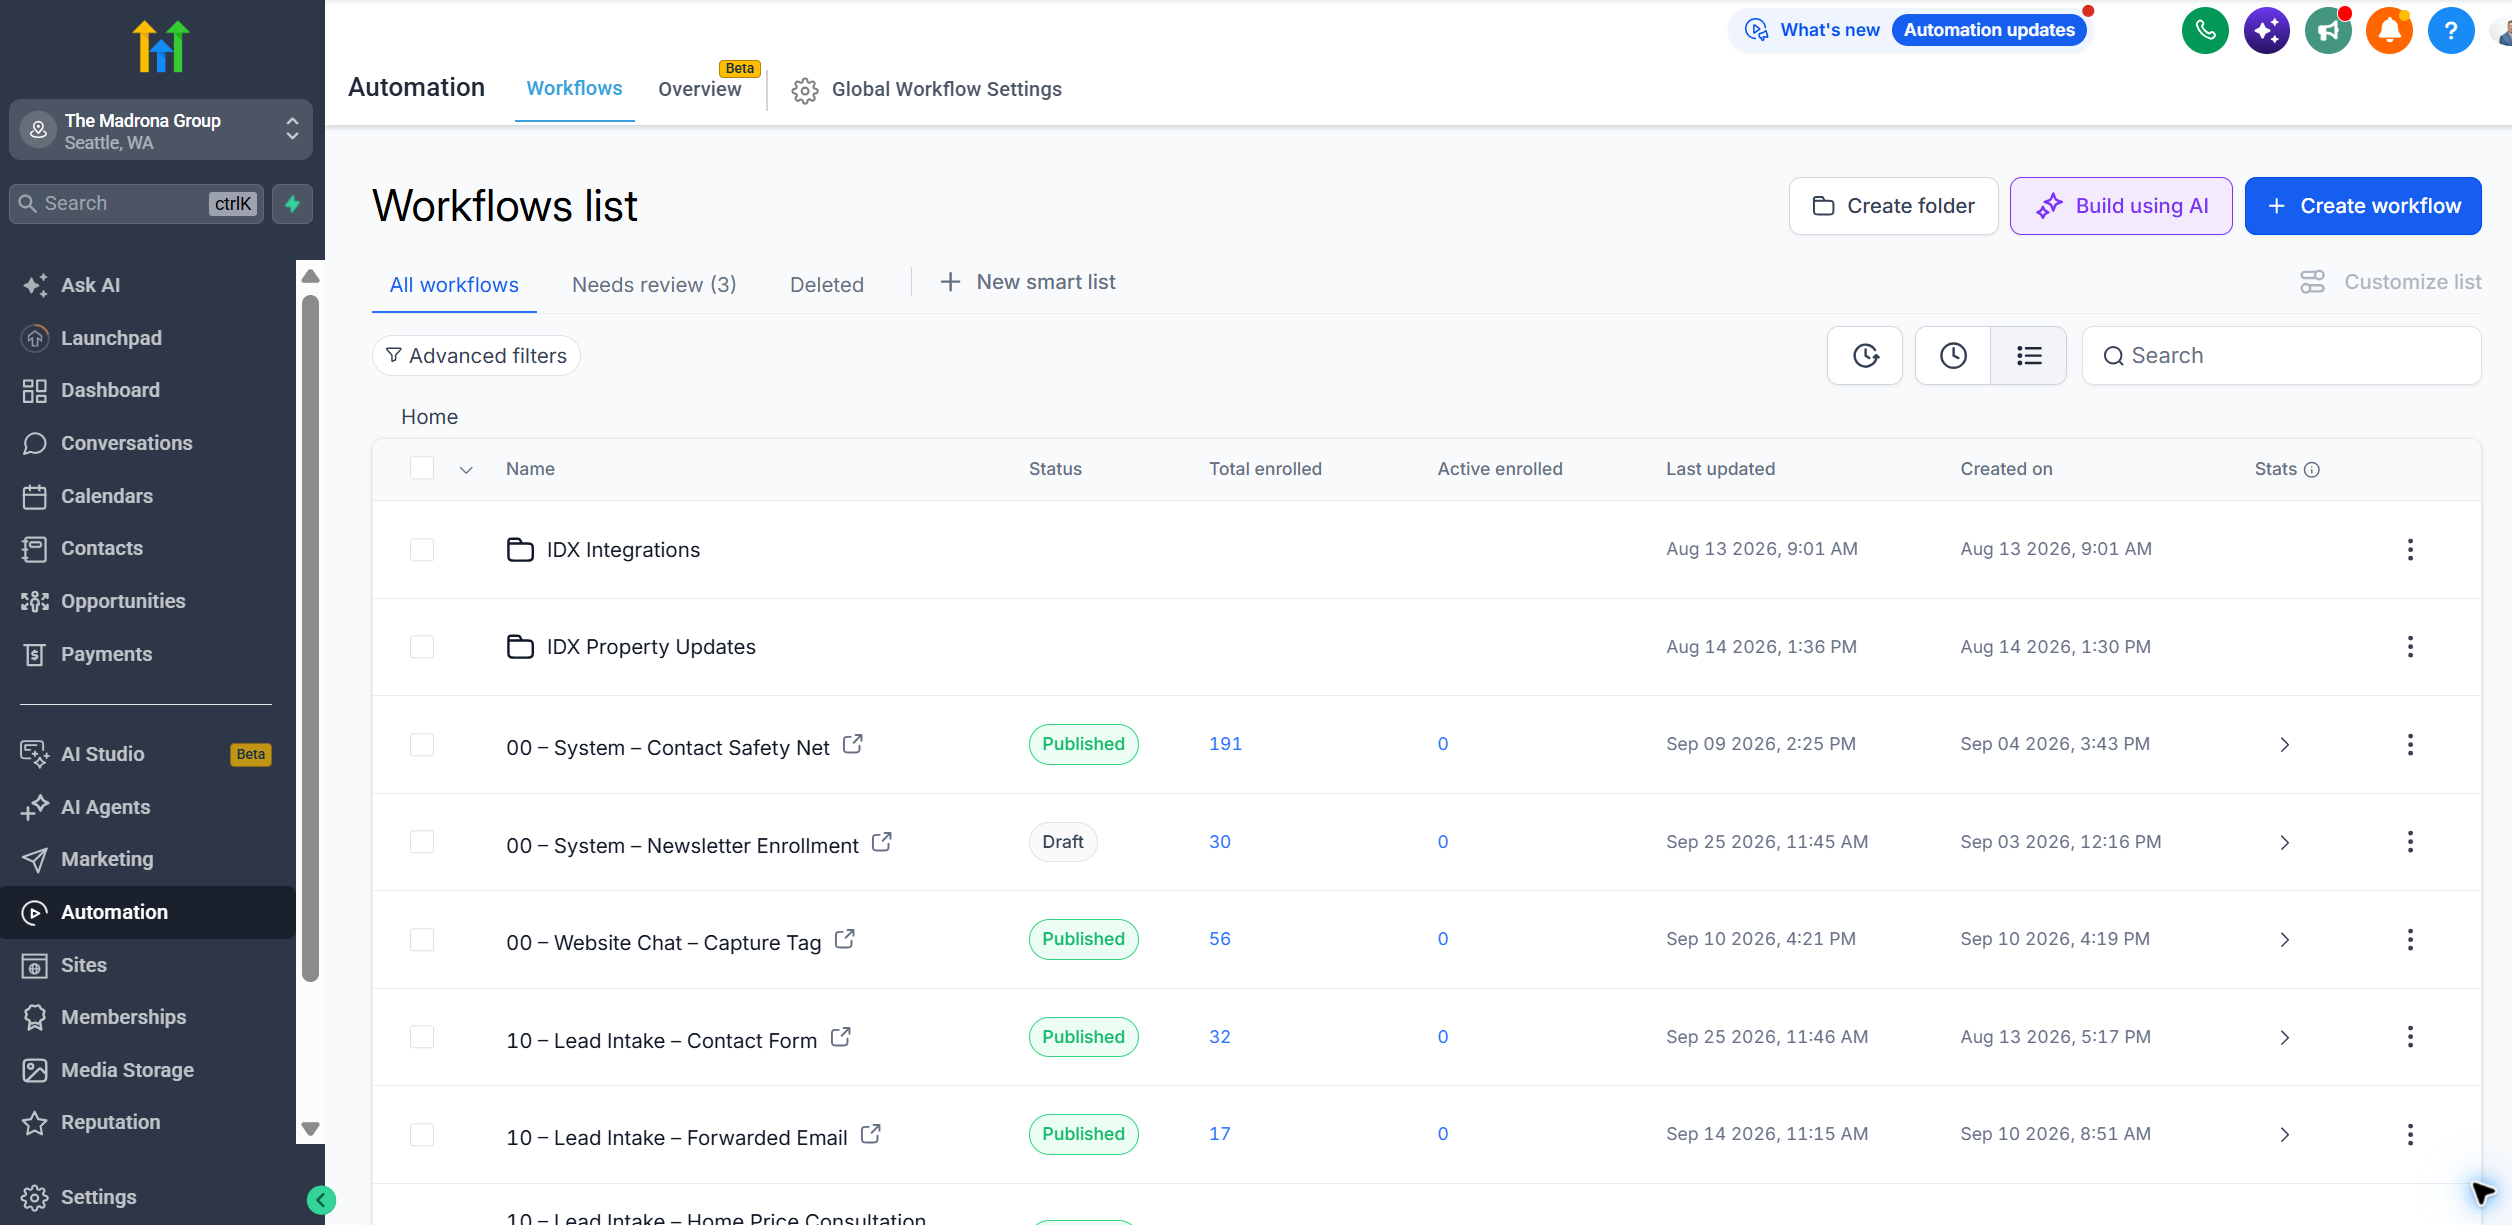
Task: Open more options for IDX Property Updates folder
Action: 2410,647
